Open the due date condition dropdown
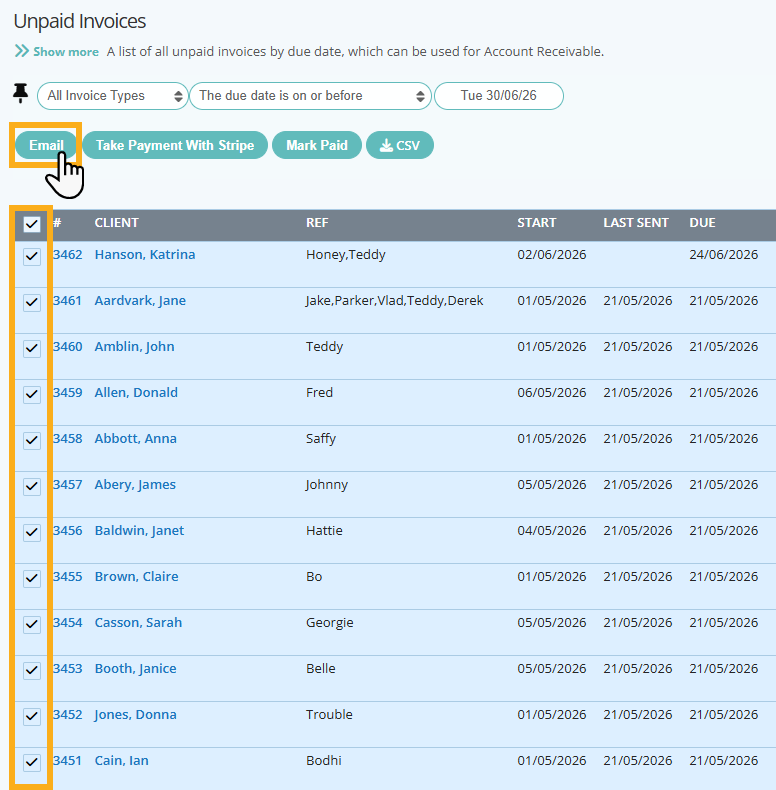This screenshot has width=776, height=790. click(310, 96)
